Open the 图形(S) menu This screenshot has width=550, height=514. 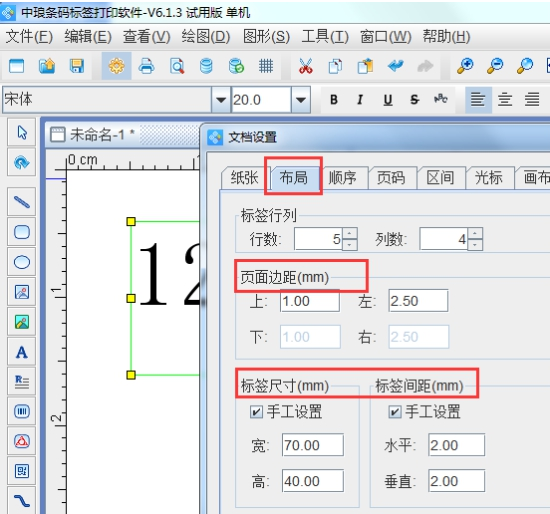click(x=267, y=36)
